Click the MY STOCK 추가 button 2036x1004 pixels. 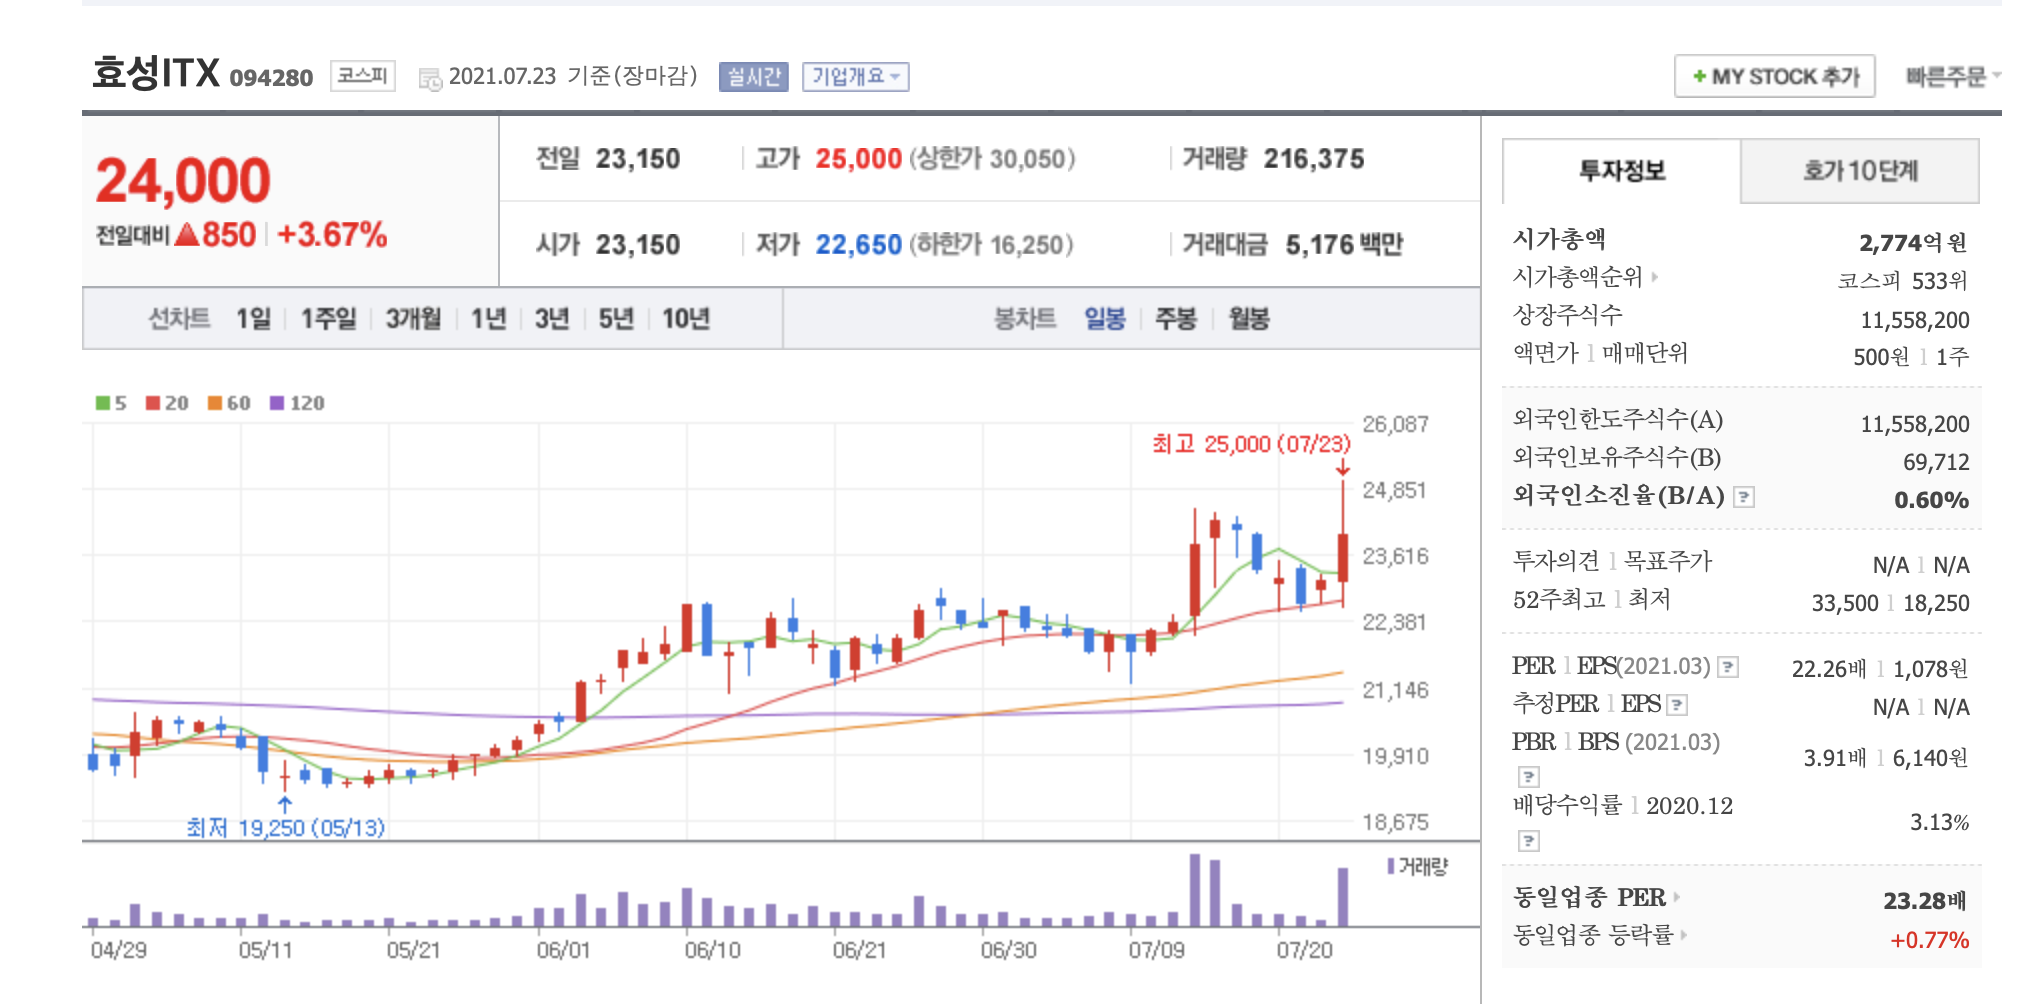pos(1776,75)
